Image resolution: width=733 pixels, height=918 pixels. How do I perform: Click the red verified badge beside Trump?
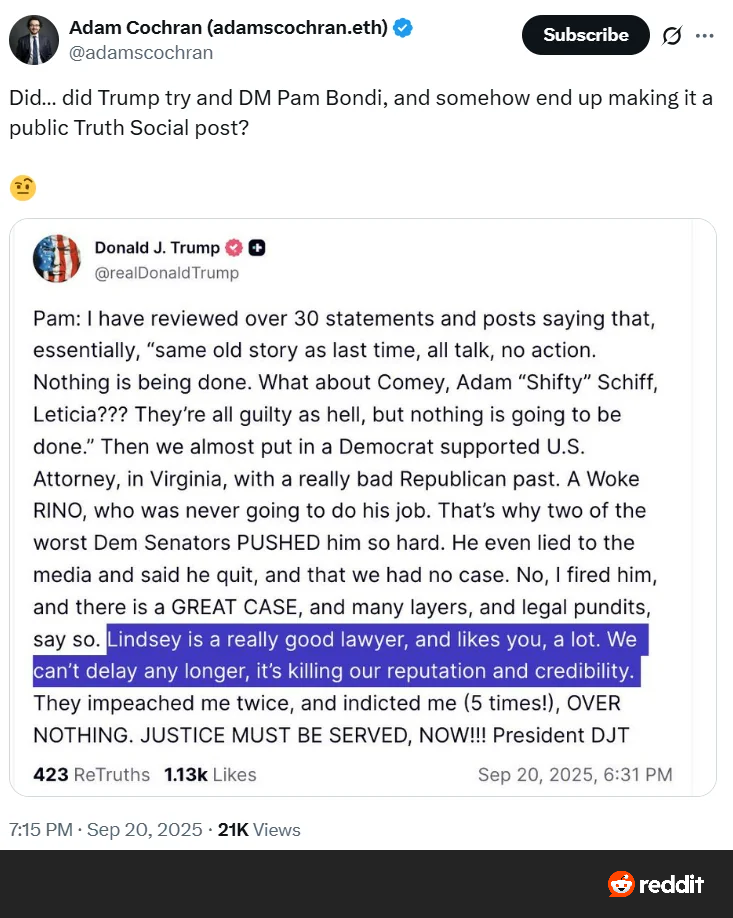pyautogui.click(x=234, y=248)
